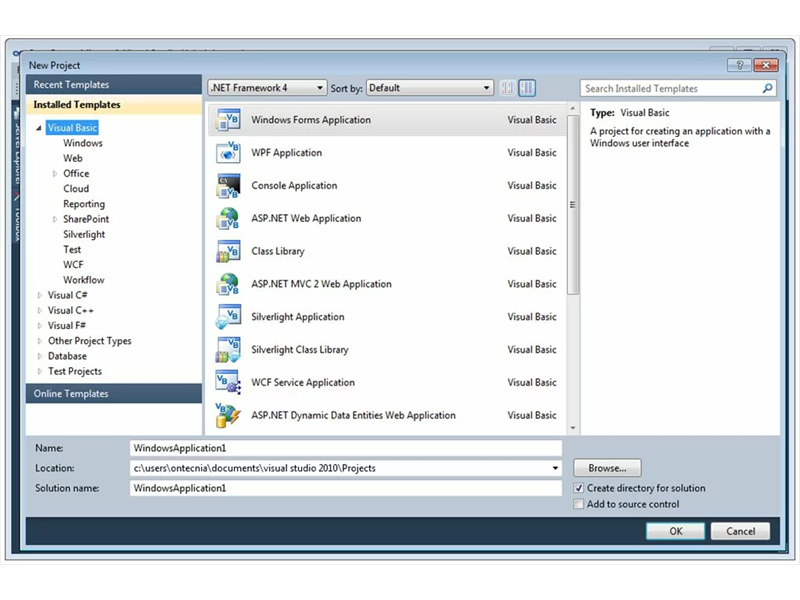Click the Class Library template icon
This screenshot has height=600, width=800.
pyautogui.click(x=228, y=251)
